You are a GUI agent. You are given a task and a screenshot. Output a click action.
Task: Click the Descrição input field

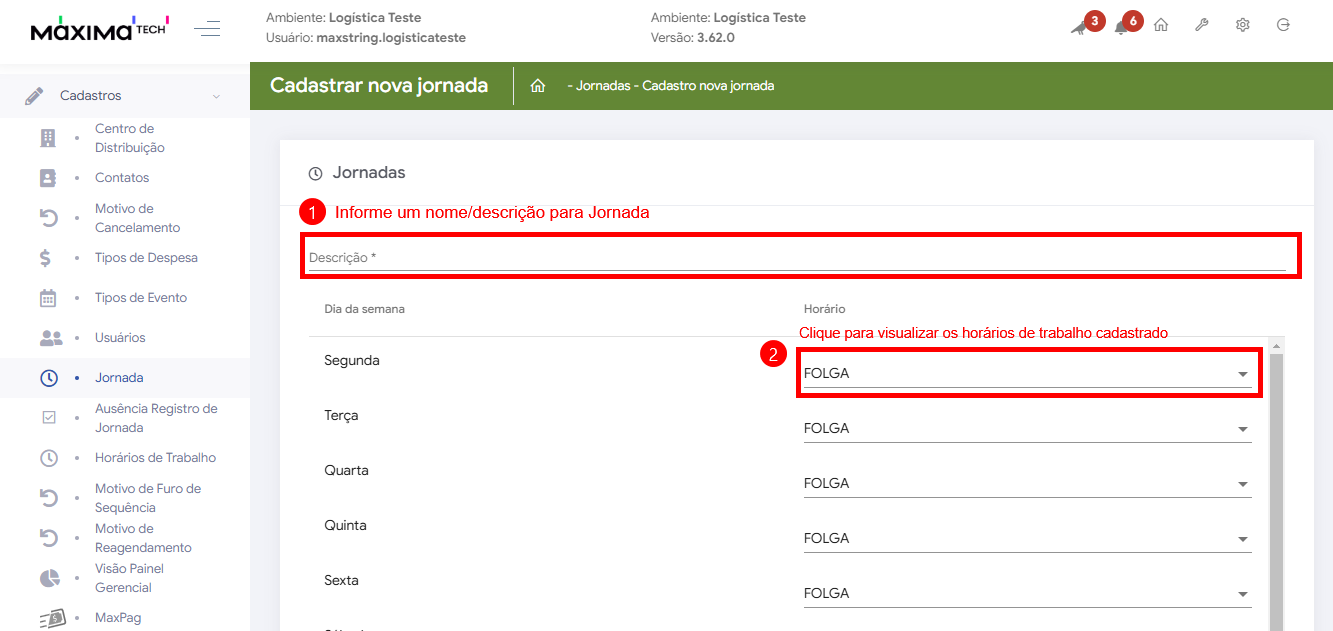click(x=797, y=258)
